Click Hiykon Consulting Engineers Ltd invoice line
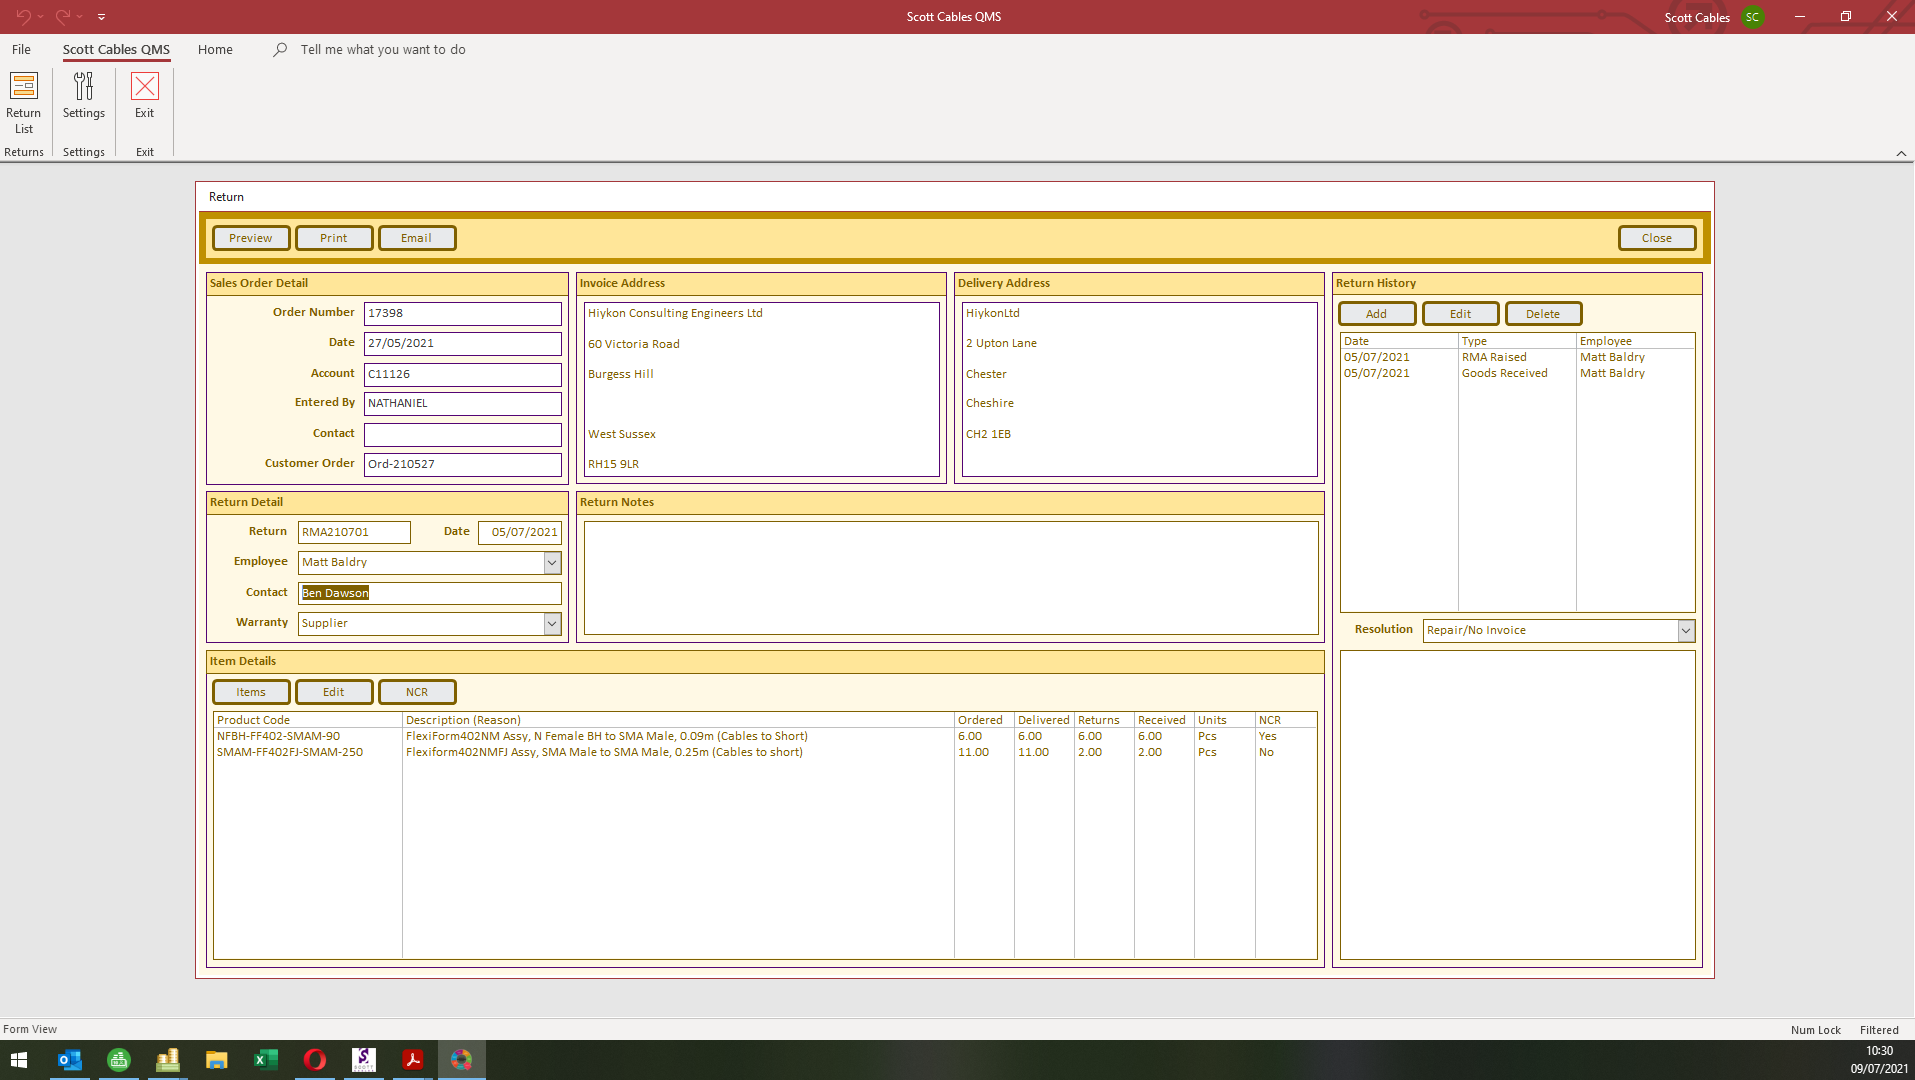This screenshot has height=1080, width=1915. click(675, 314)
